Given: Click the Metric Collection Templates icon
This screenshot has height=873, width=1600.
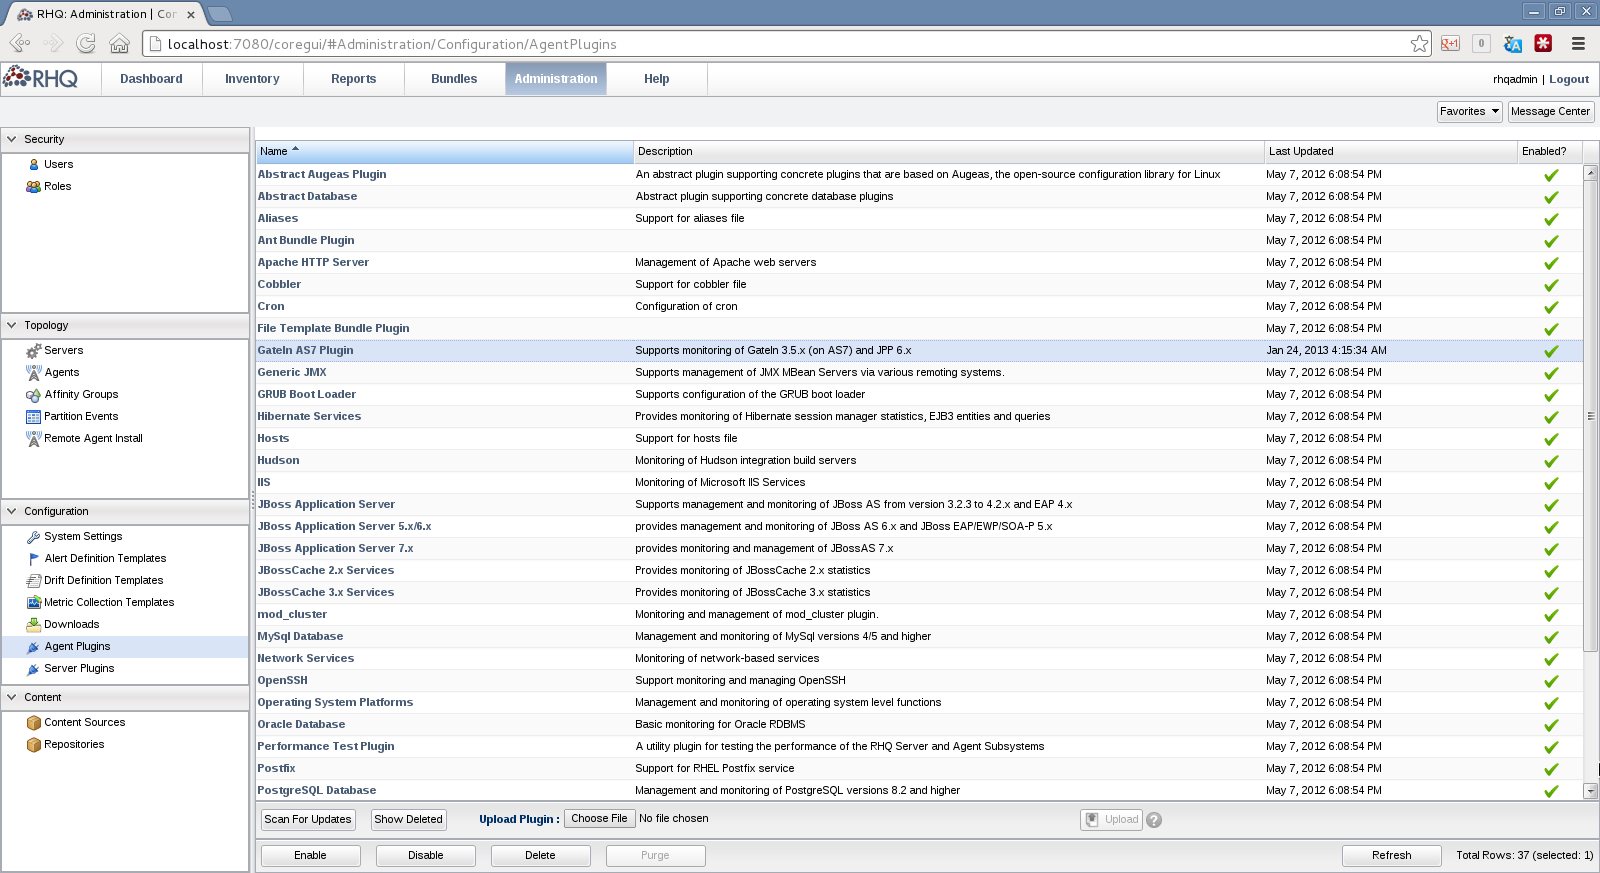Looking at the screenshot, I should 34,602.
